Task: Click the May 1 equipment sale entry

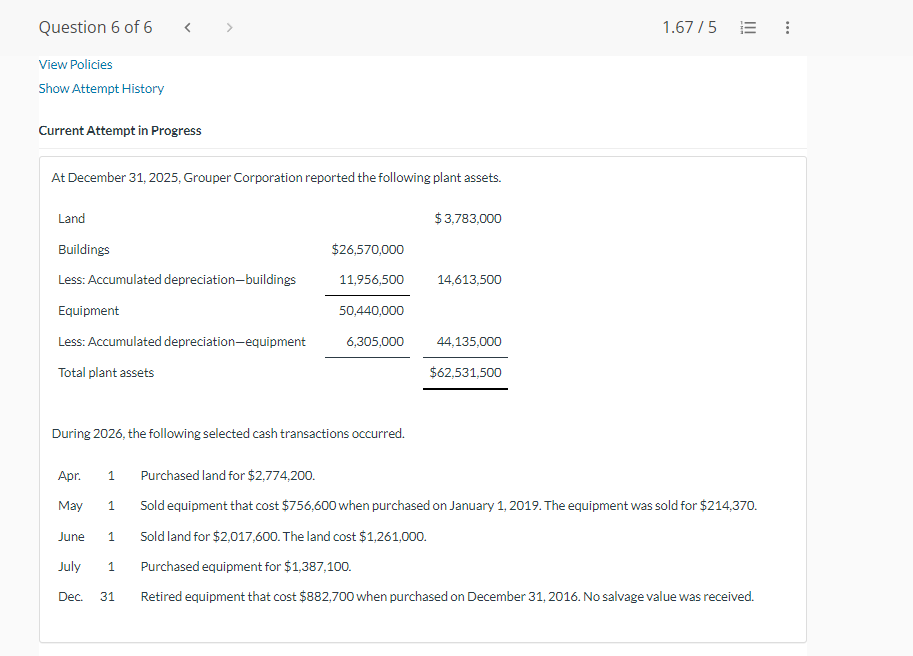Action: pos(447,505)
